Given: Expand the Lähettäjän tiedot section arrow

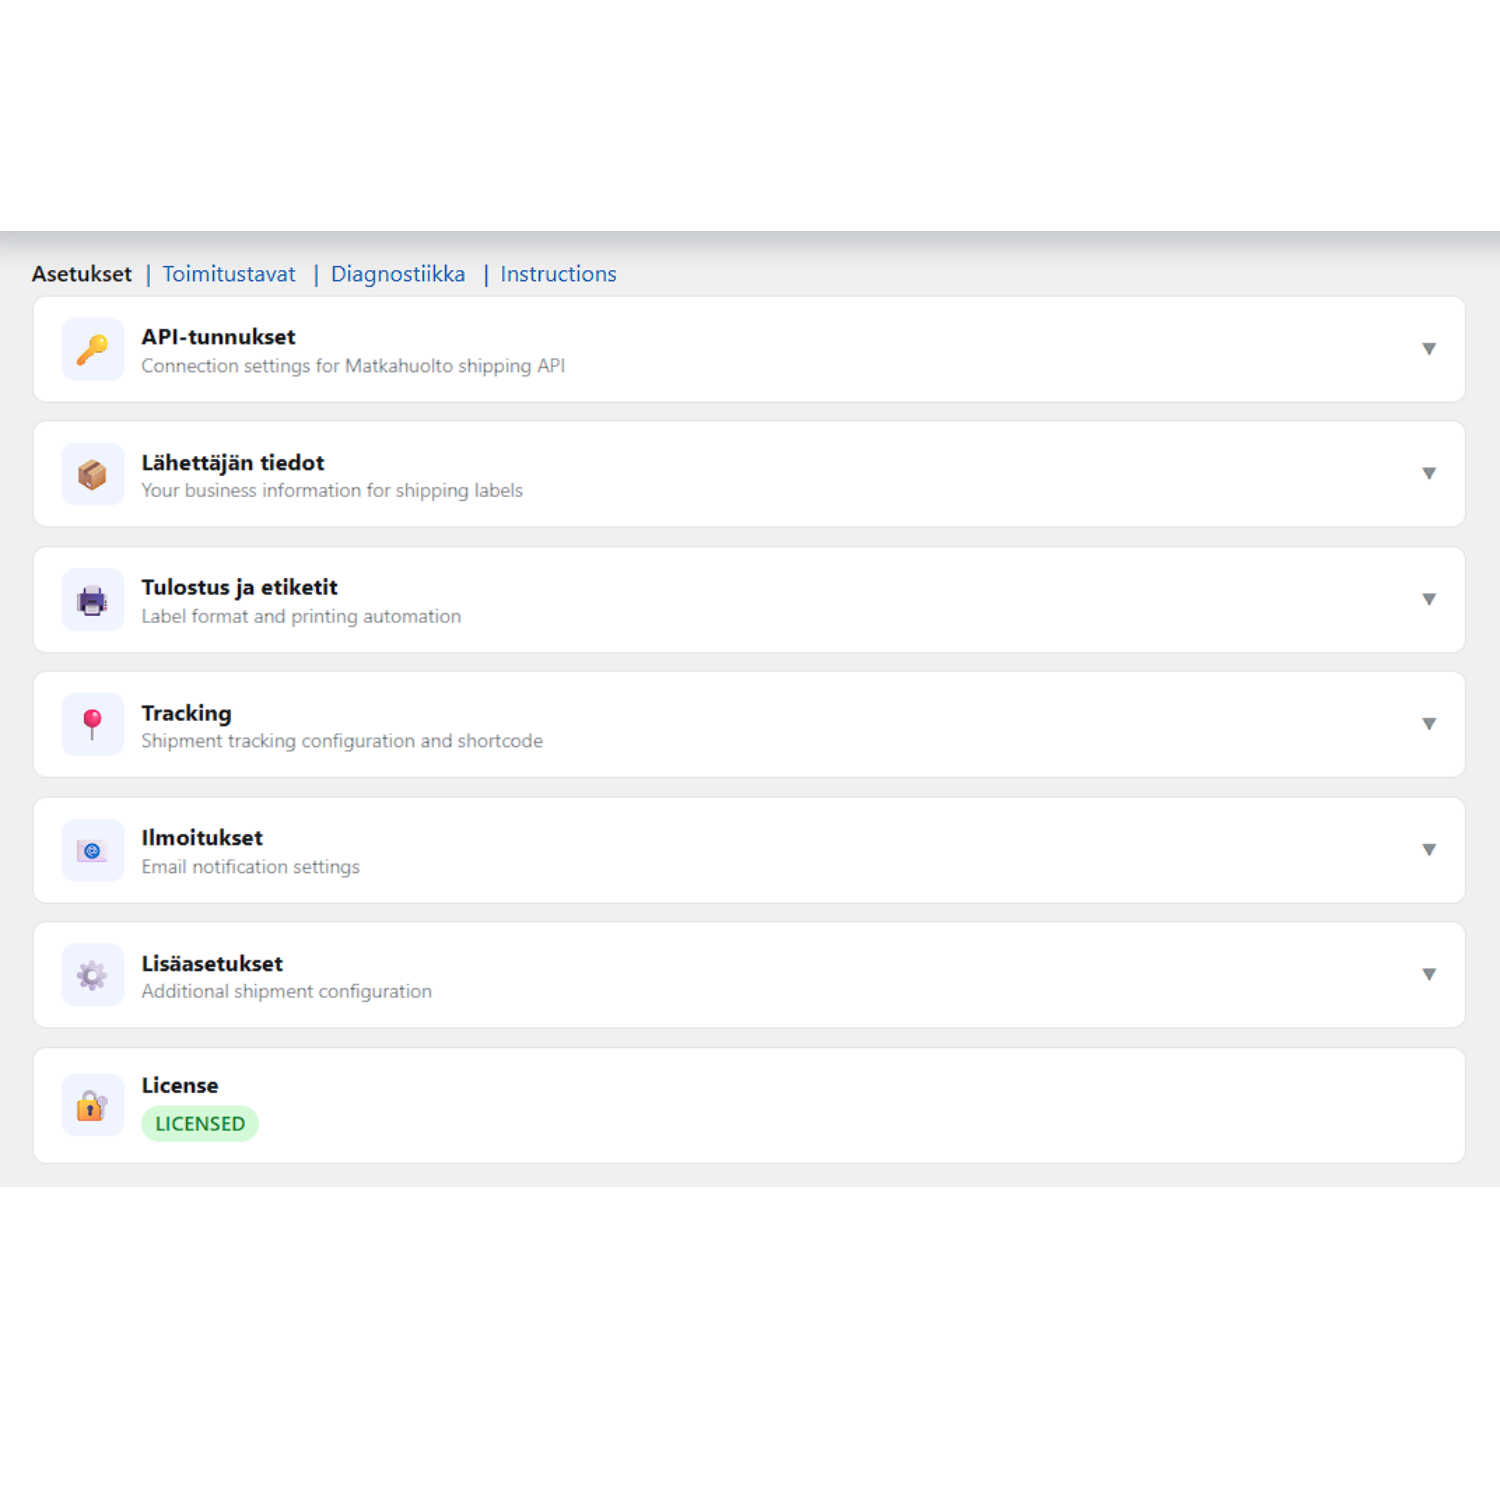Looking at the screenshot, I should click(1429, 474).
